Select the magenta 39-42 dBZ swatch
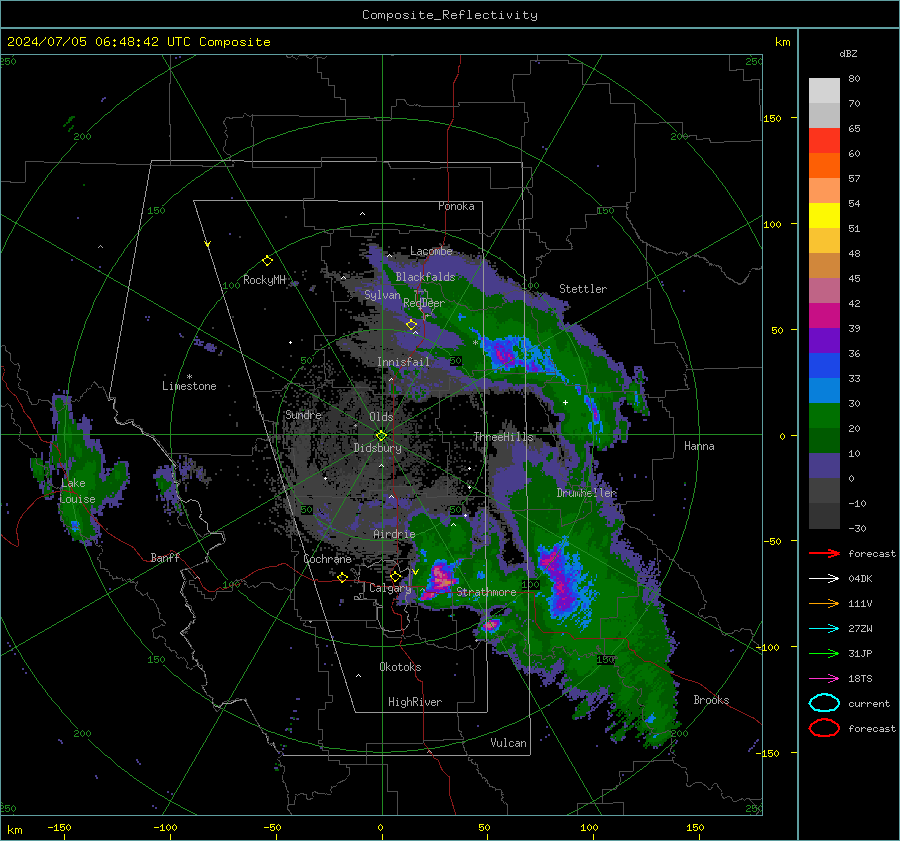Screen dimensions: 900x841 click(824, 316)
